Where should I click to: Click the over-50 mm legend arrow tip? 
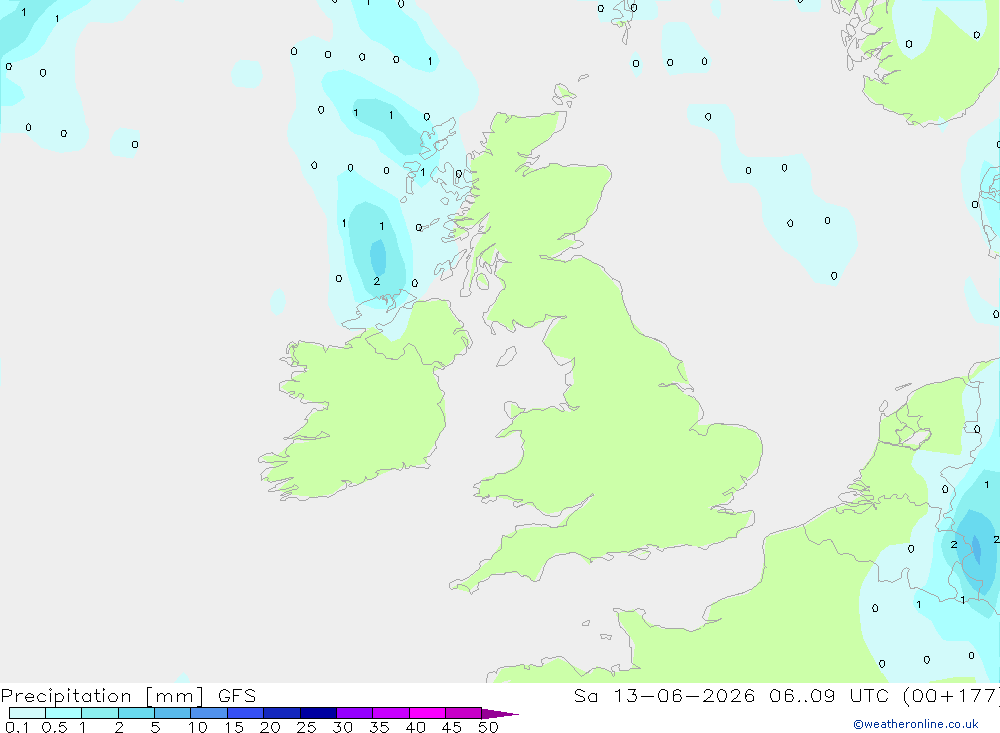point(500,714)
